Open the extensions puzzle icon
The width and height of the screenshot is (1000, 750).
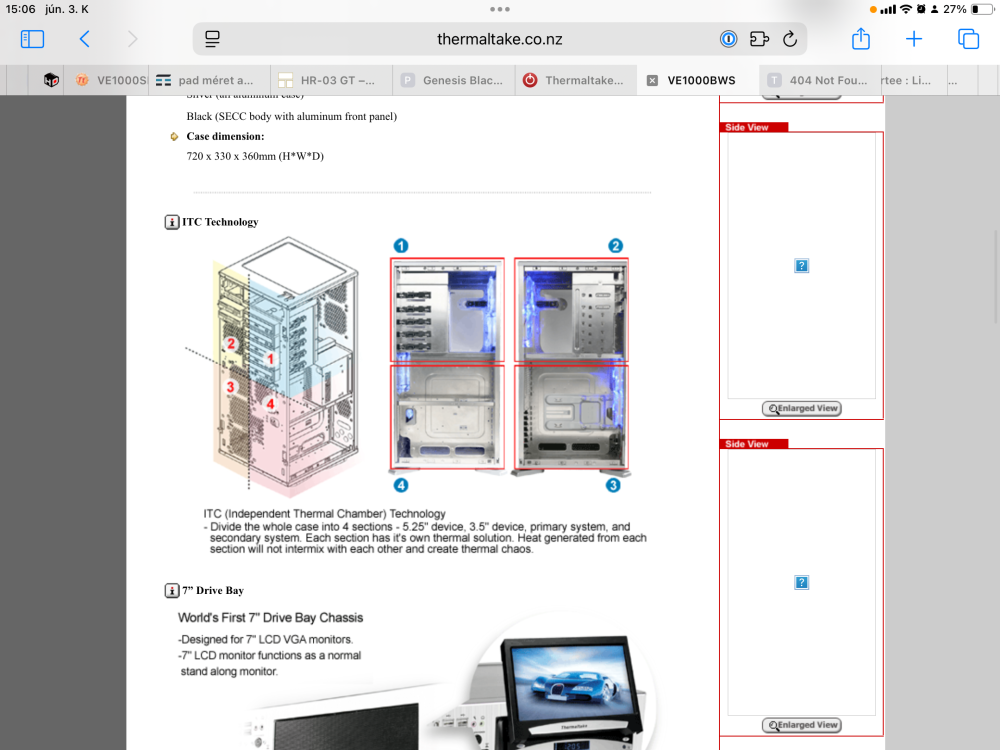tap(759, 39)
